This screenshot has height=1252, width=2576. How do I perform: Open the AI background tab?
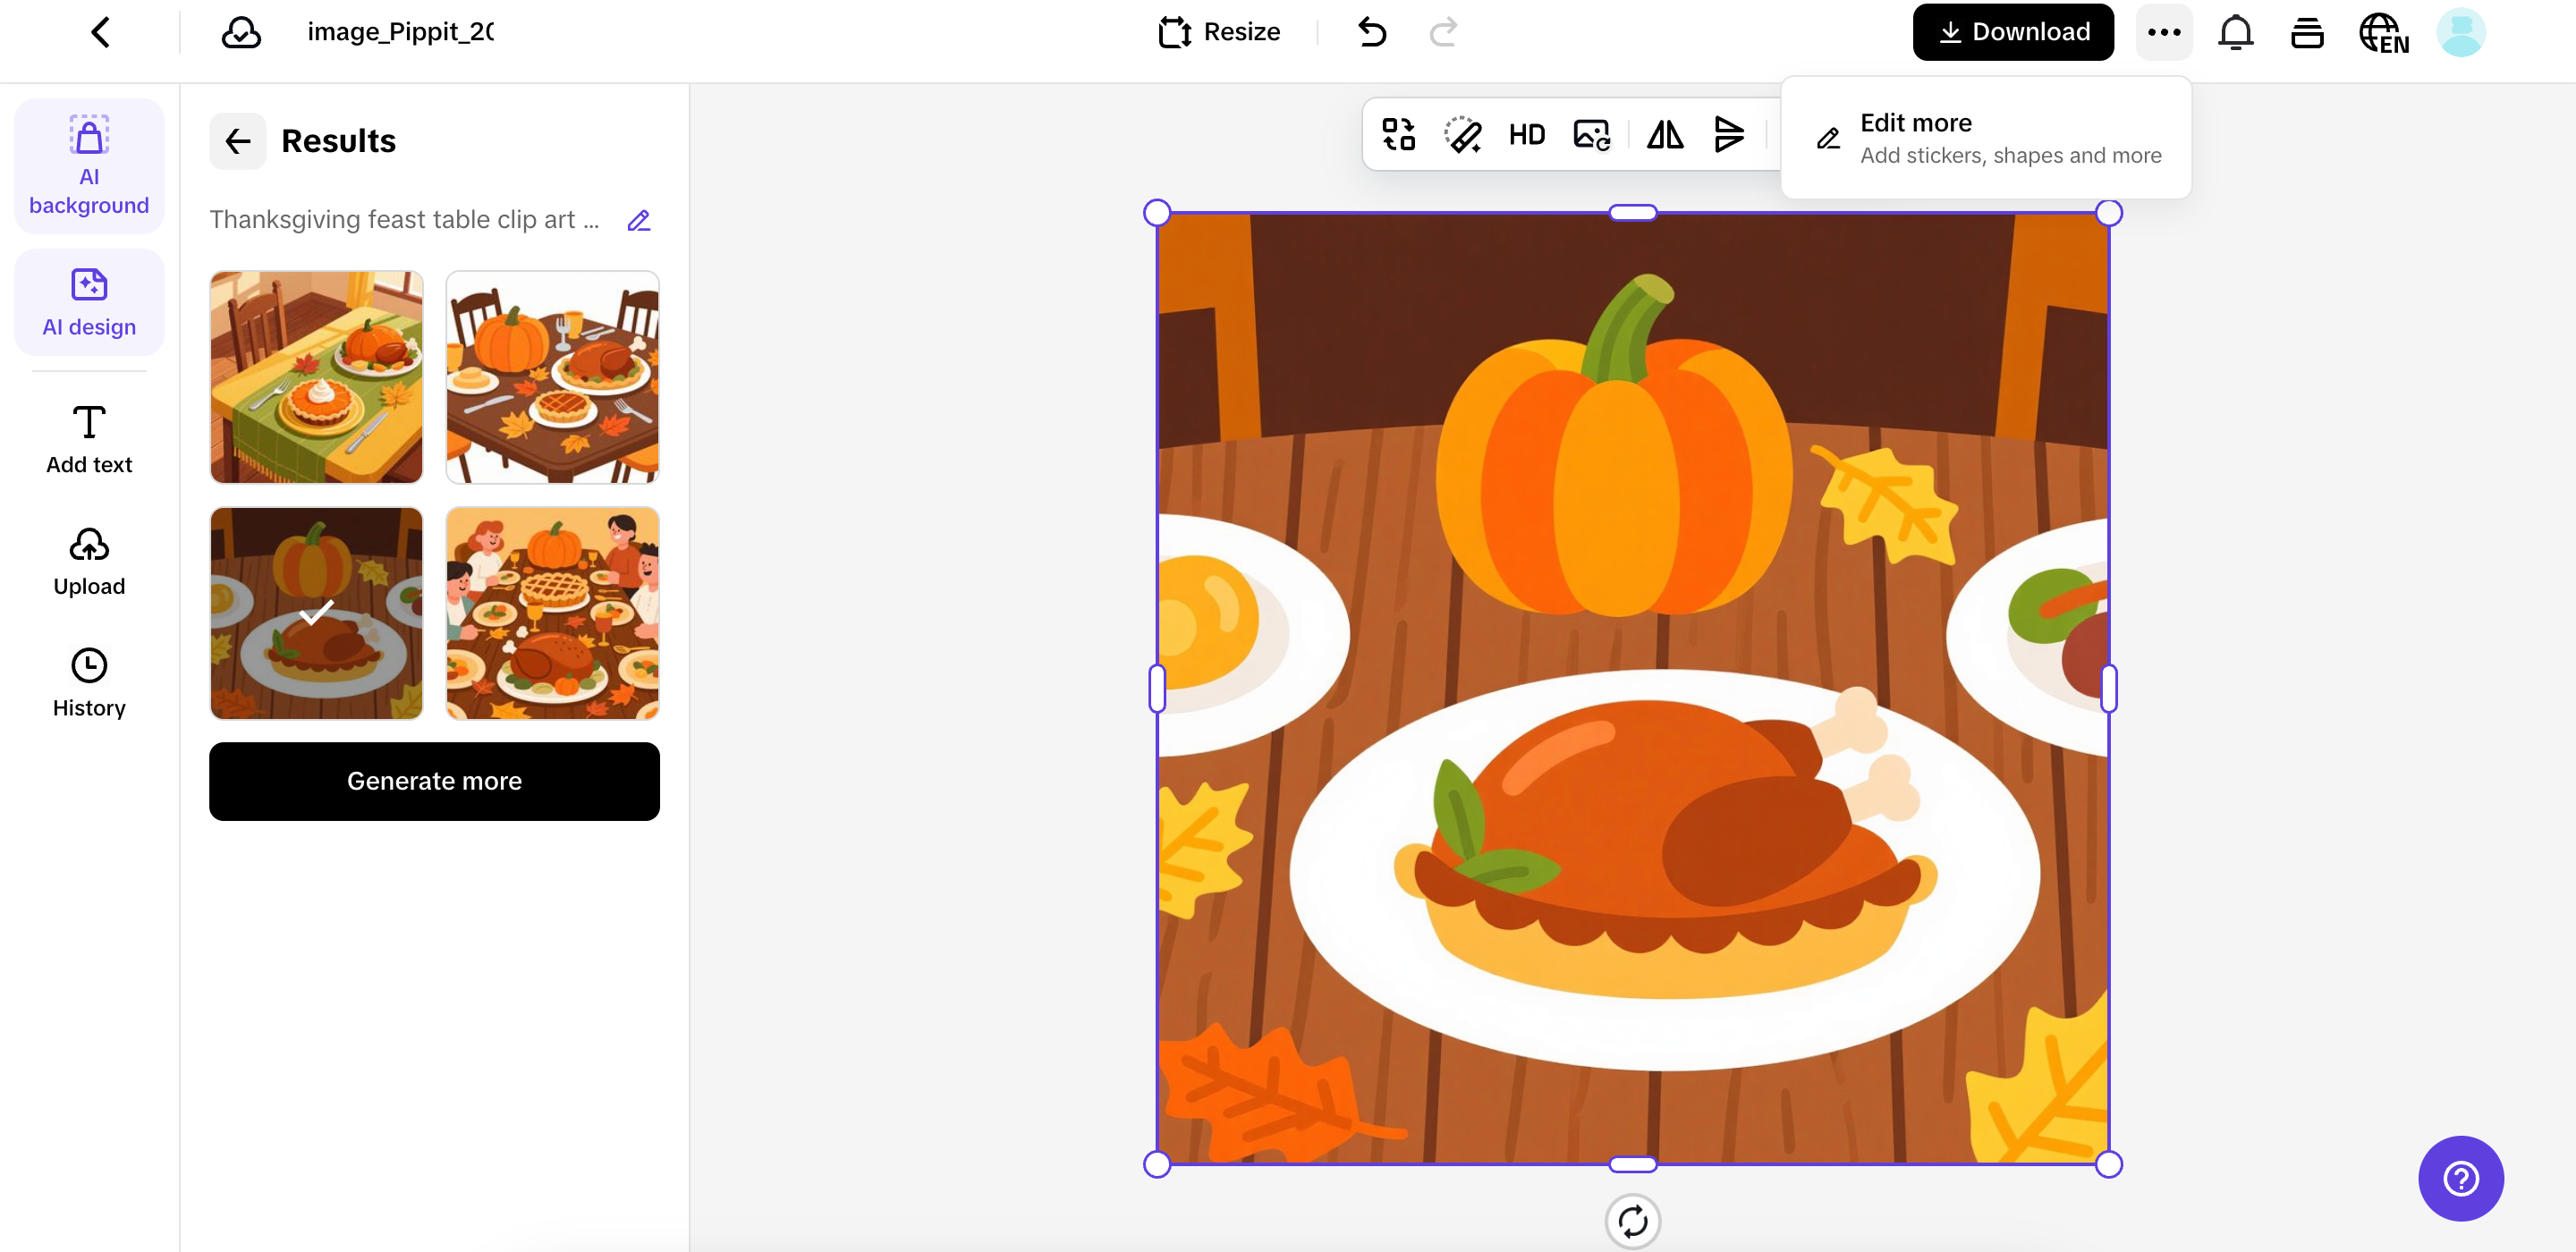pyautogui.click(x=89, y=166)
